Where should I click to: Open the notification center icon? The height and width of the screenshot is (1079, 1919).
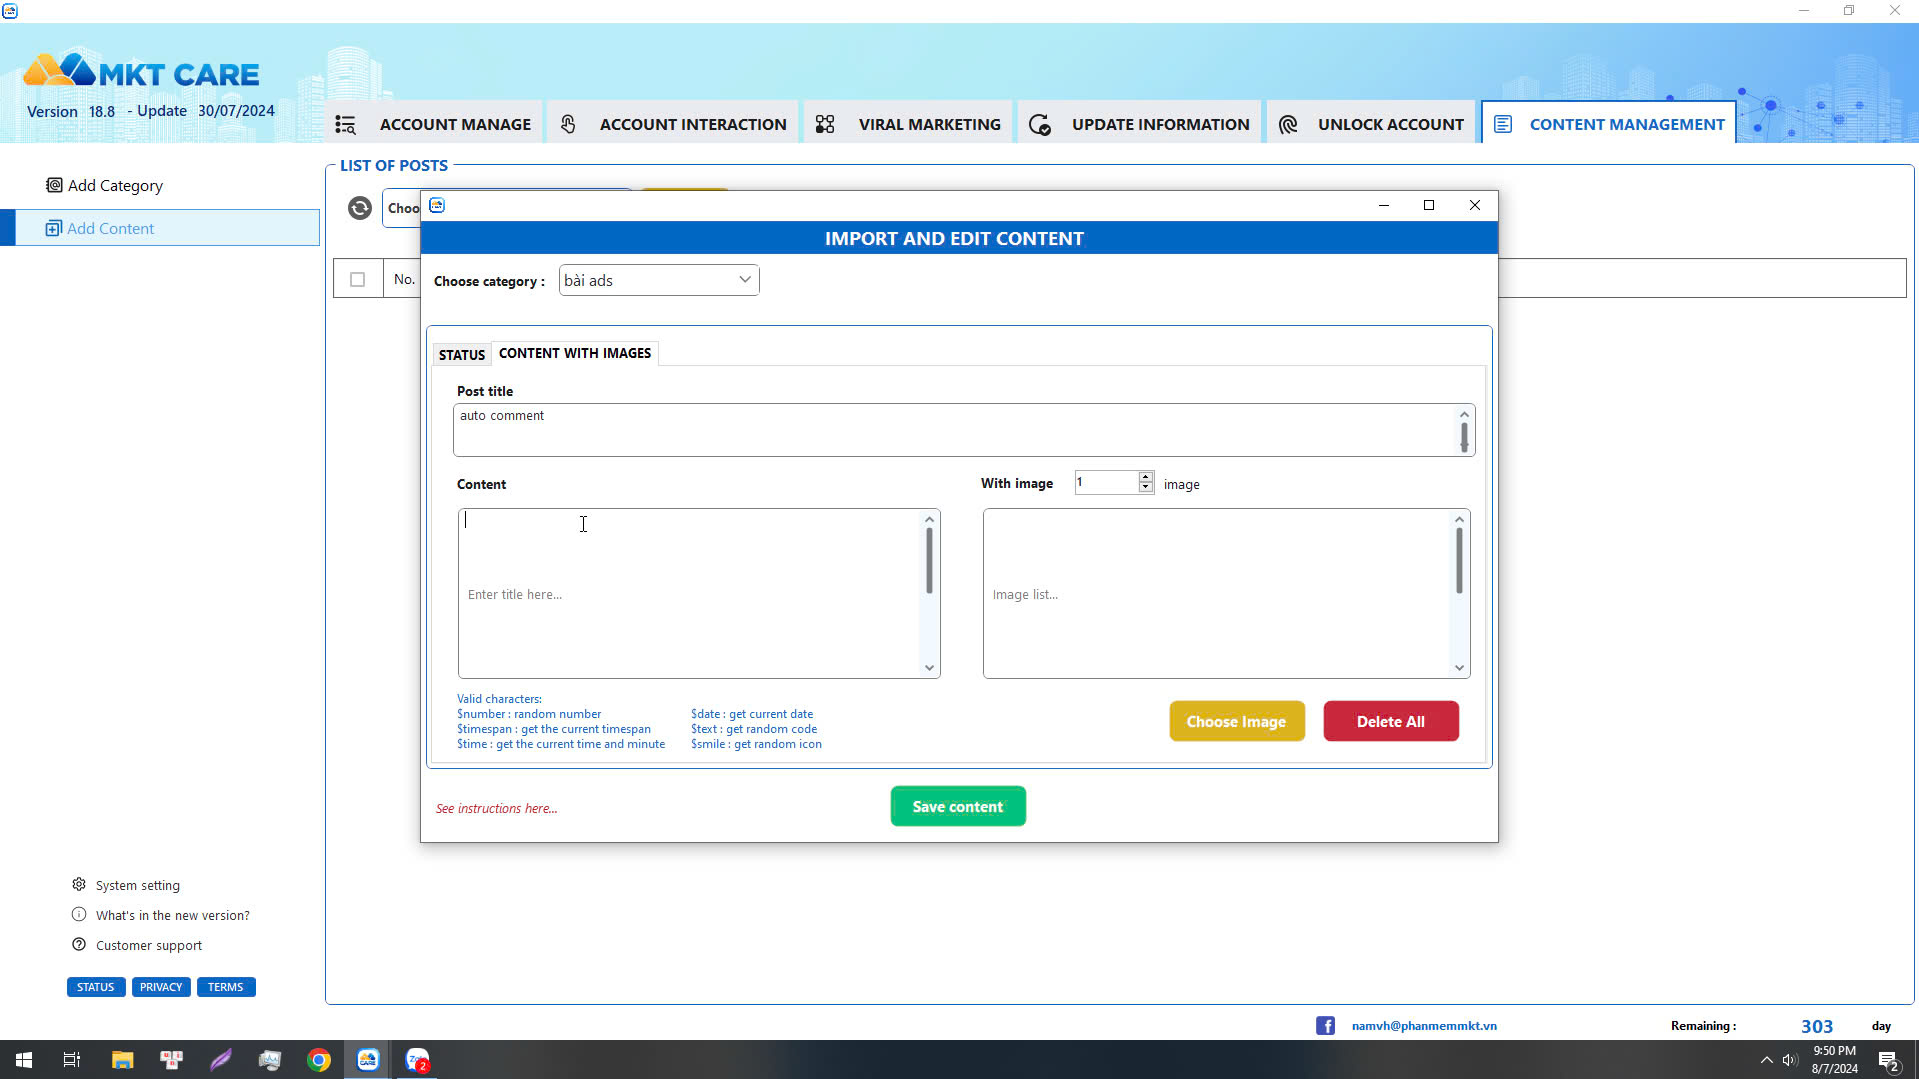[1889, 1061]
